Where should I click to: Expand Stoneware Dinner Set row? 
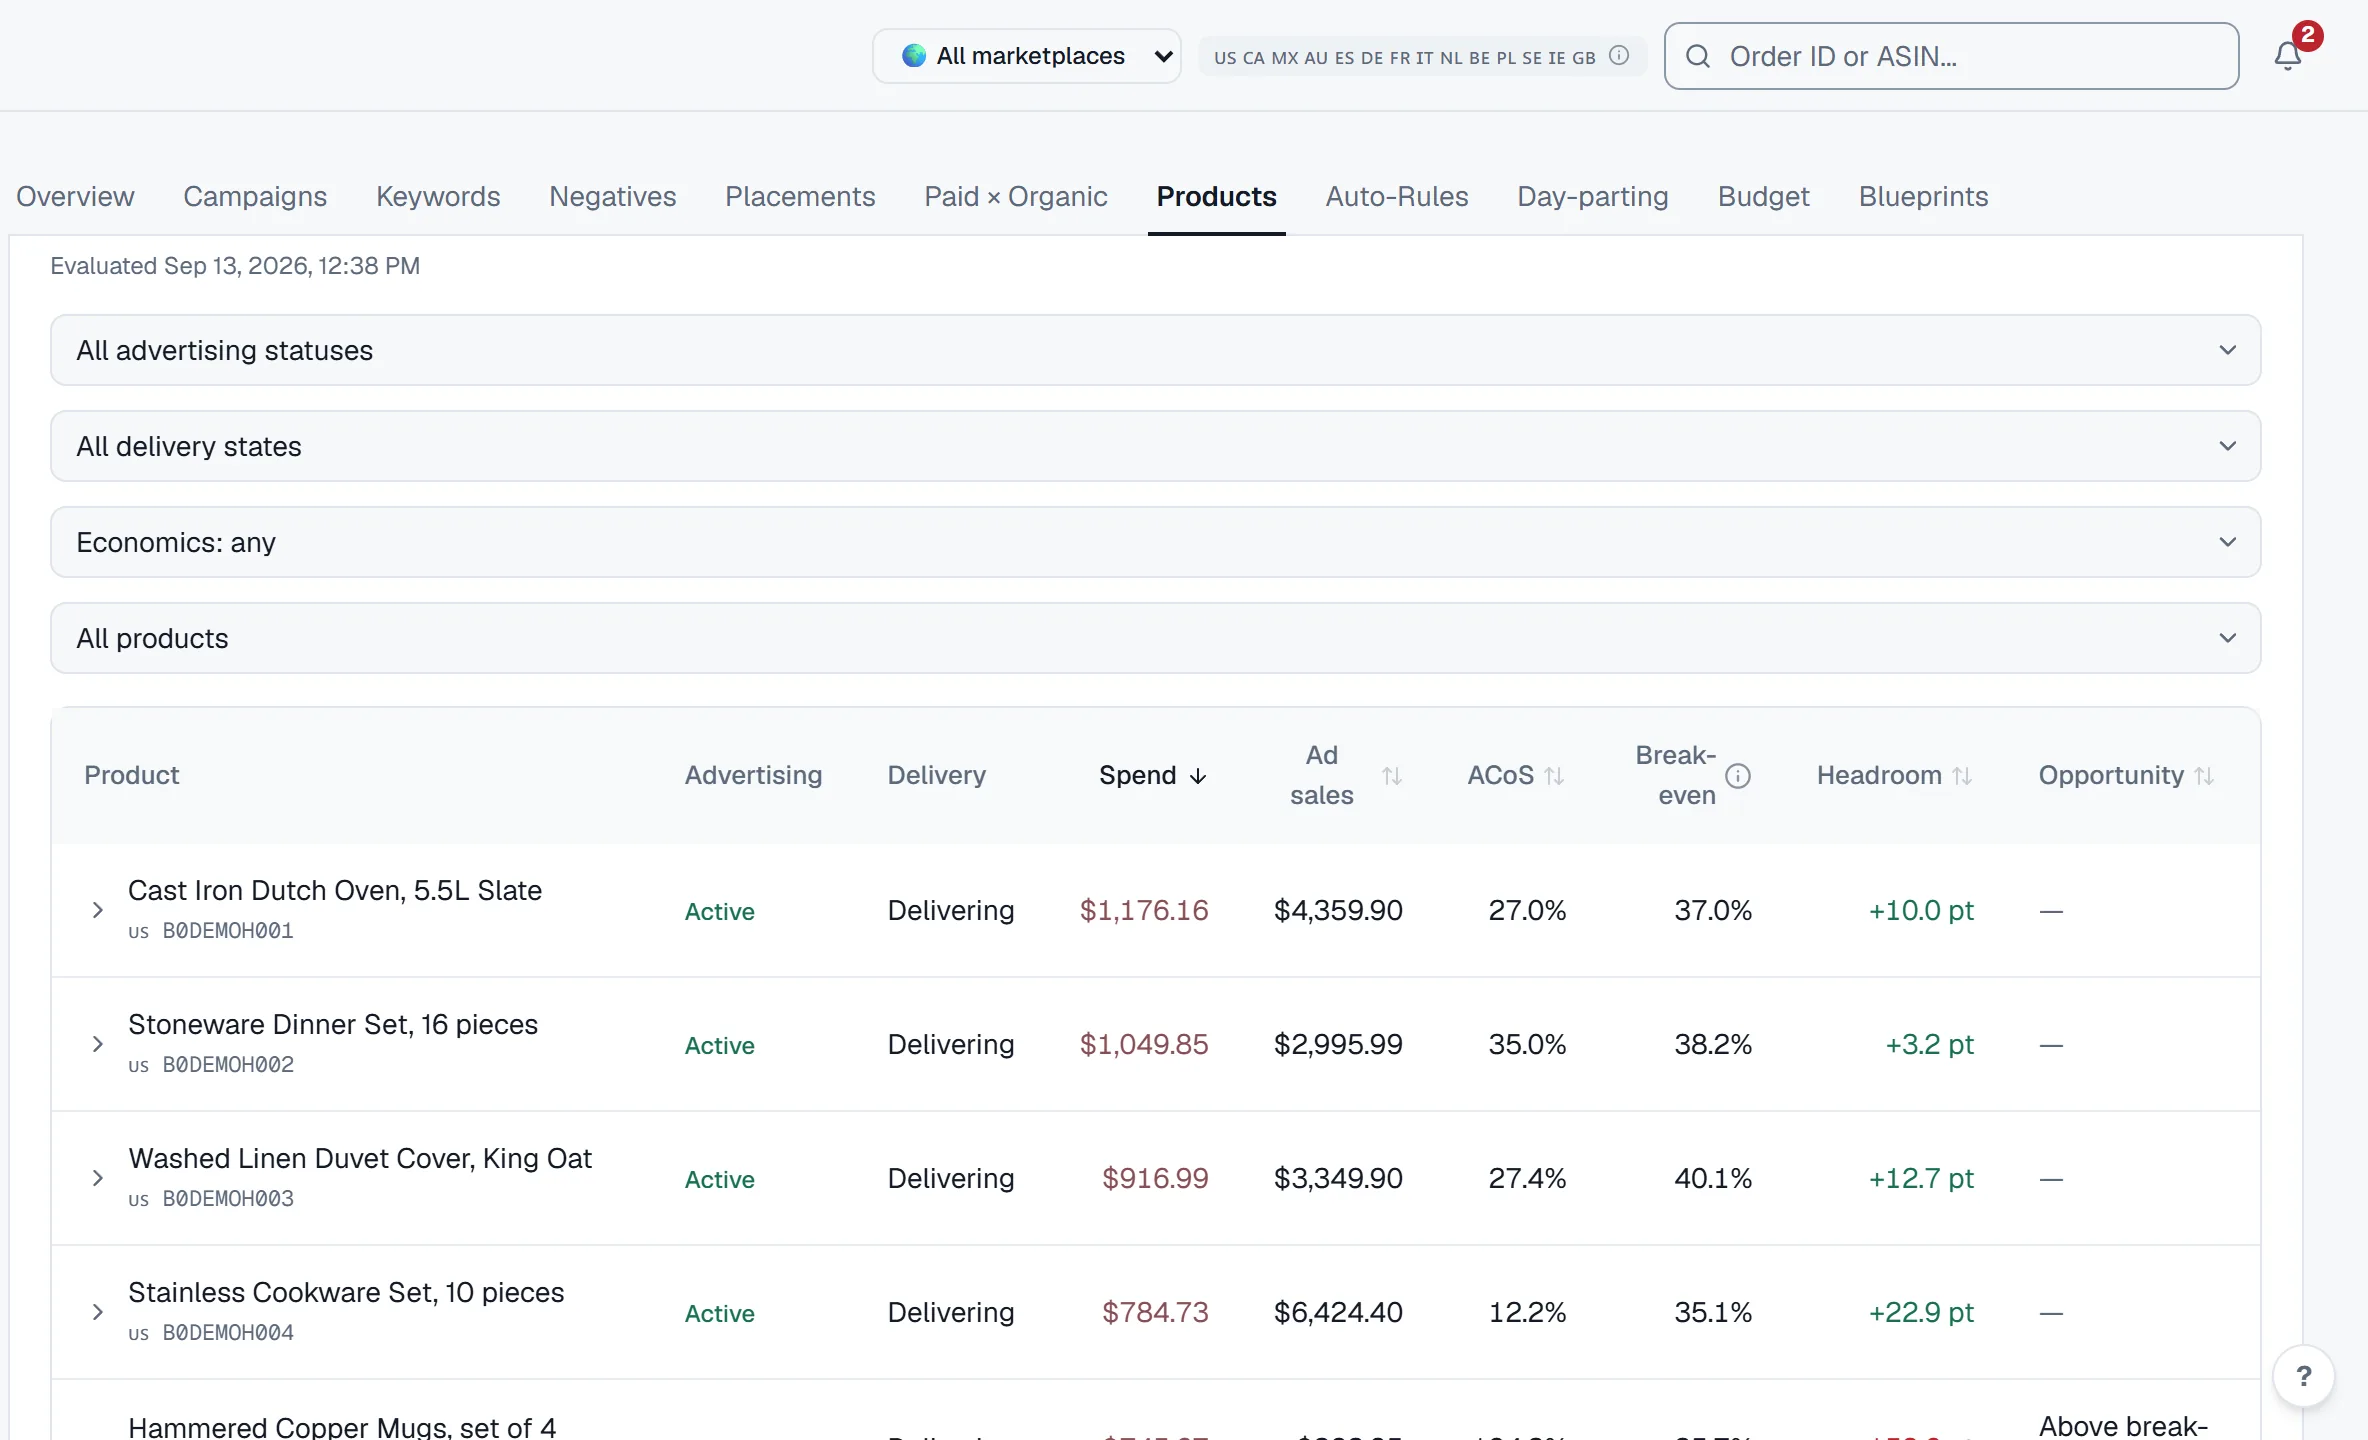point(97,1044)
